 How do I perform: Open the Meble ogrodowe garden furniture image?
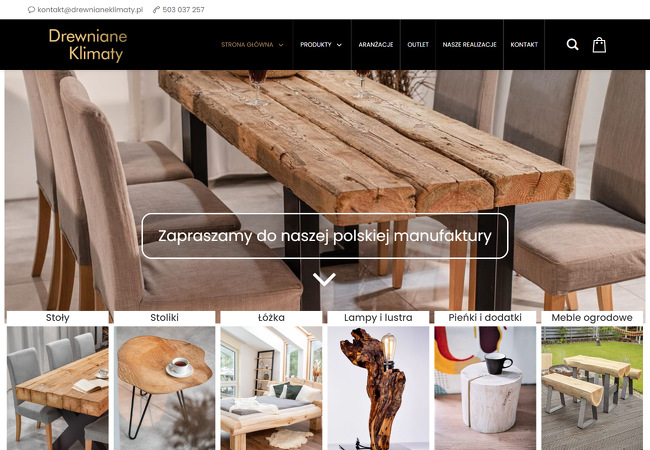(x=592, y=388)
